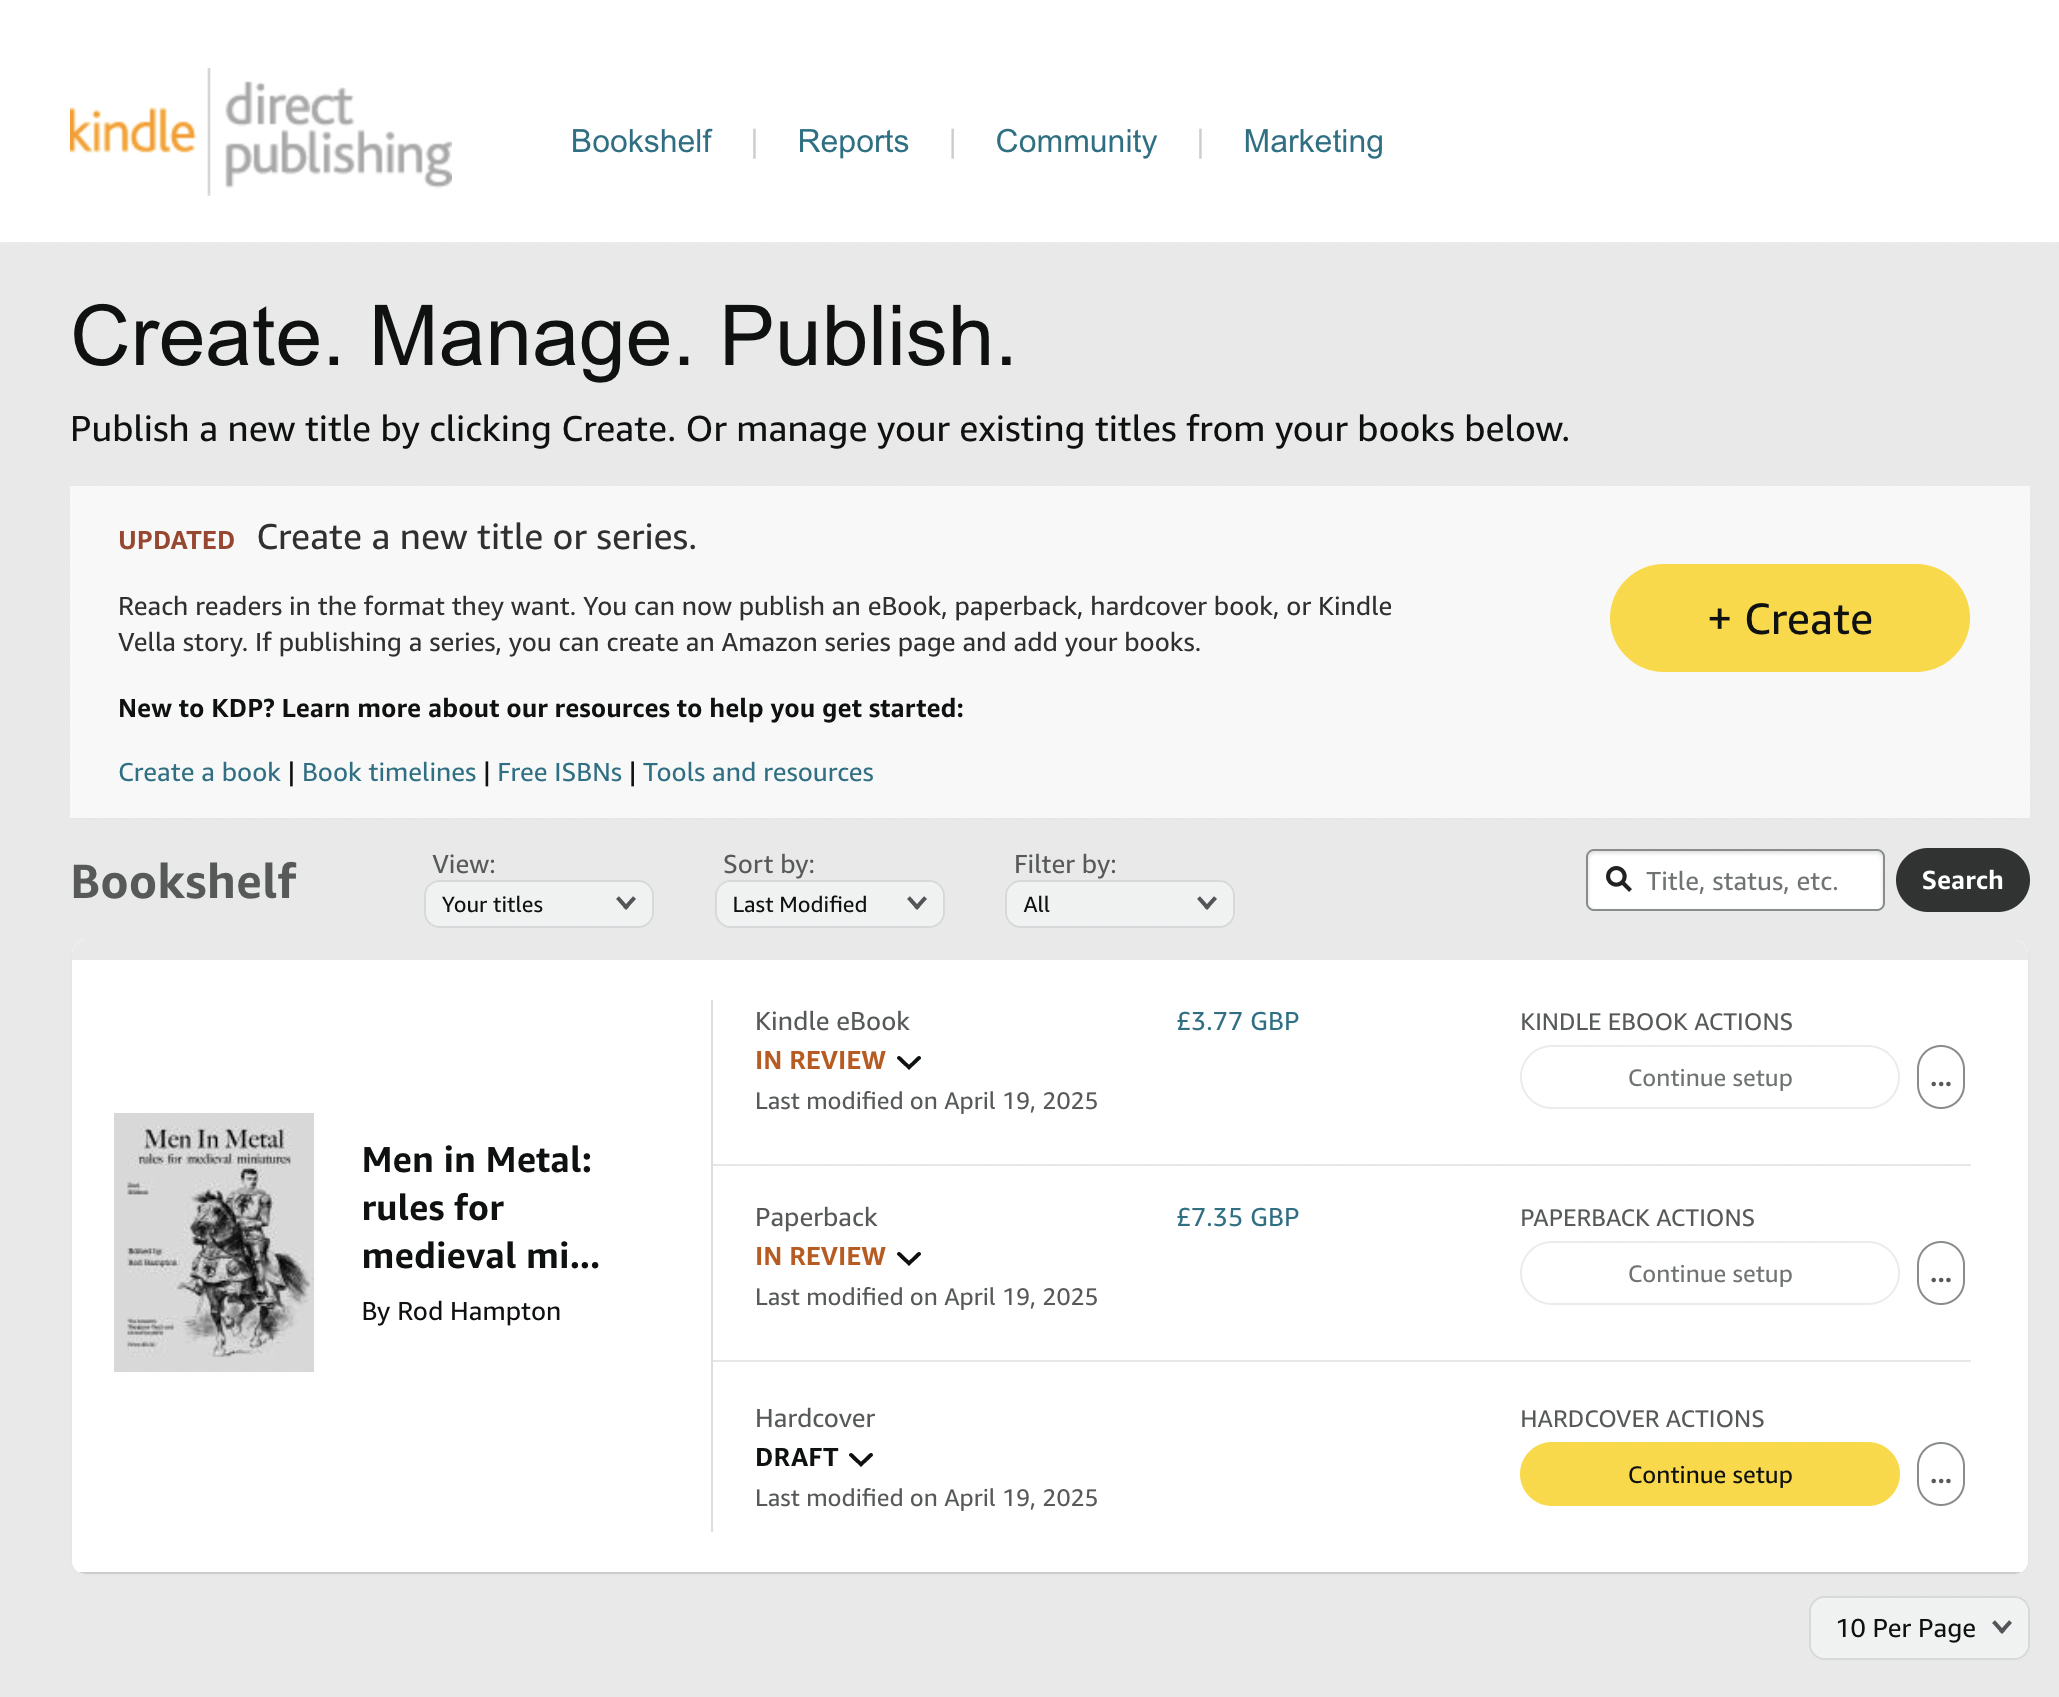Viewport: 2059px width, 1697px height.
Task: Open the Free ISBNs link
Action: (559, 772)
